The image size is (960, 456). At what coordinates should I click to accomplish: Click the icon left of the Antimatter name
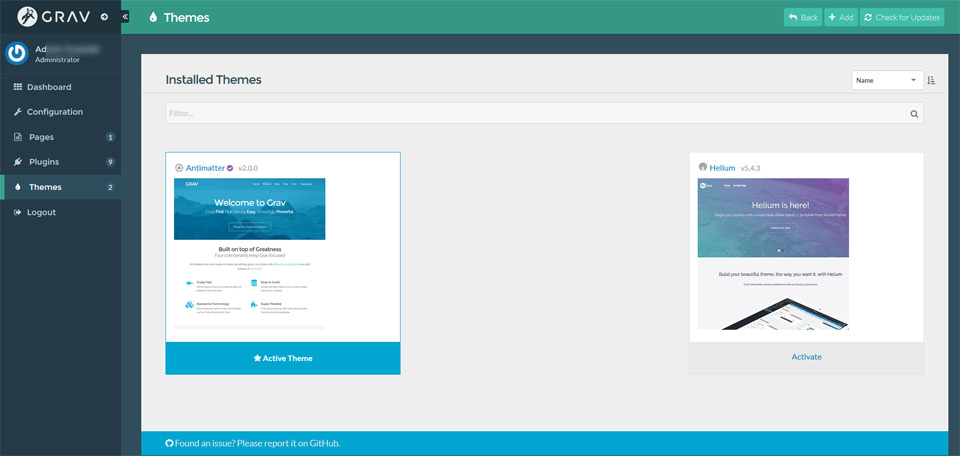179,168
